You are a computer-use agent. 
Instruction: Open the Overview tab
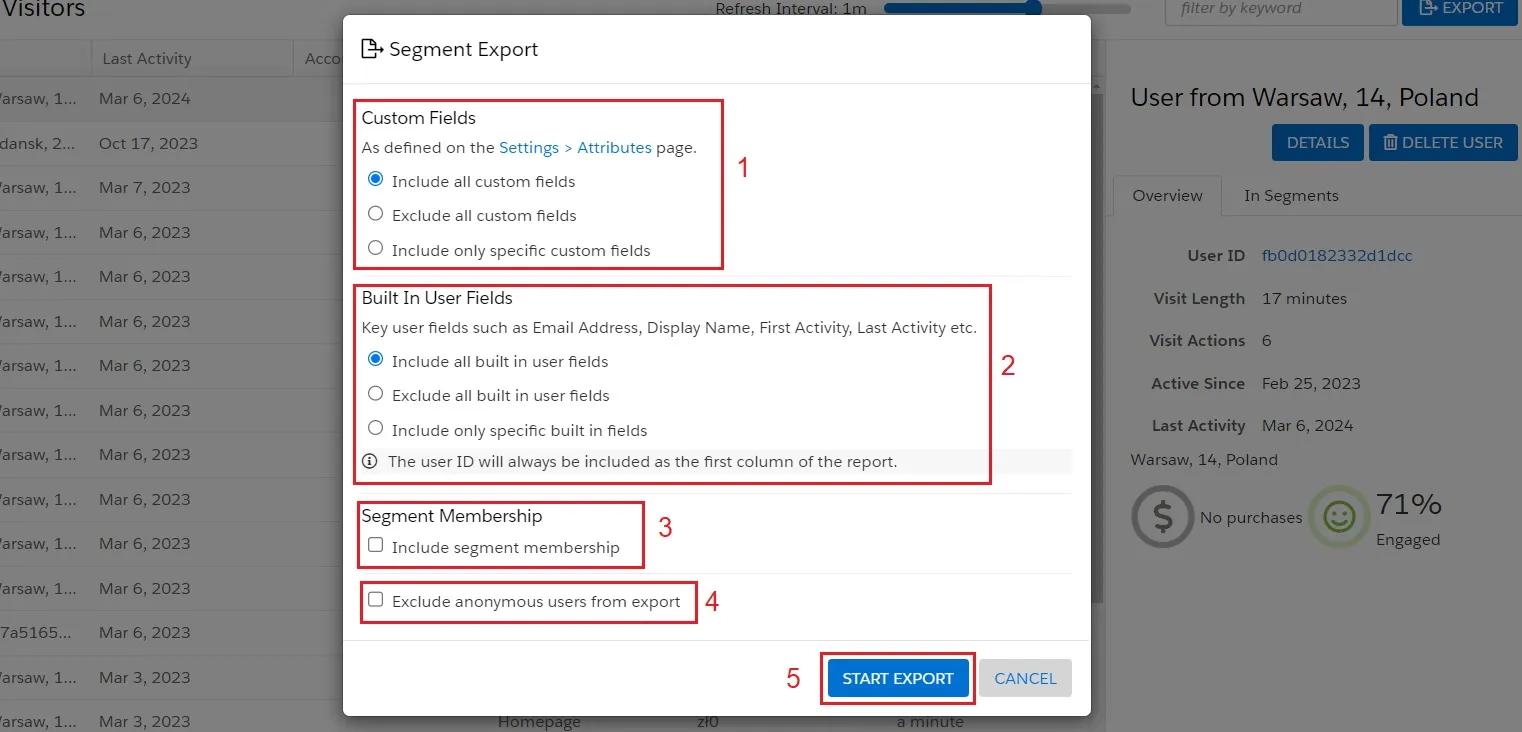point(1167,195)
